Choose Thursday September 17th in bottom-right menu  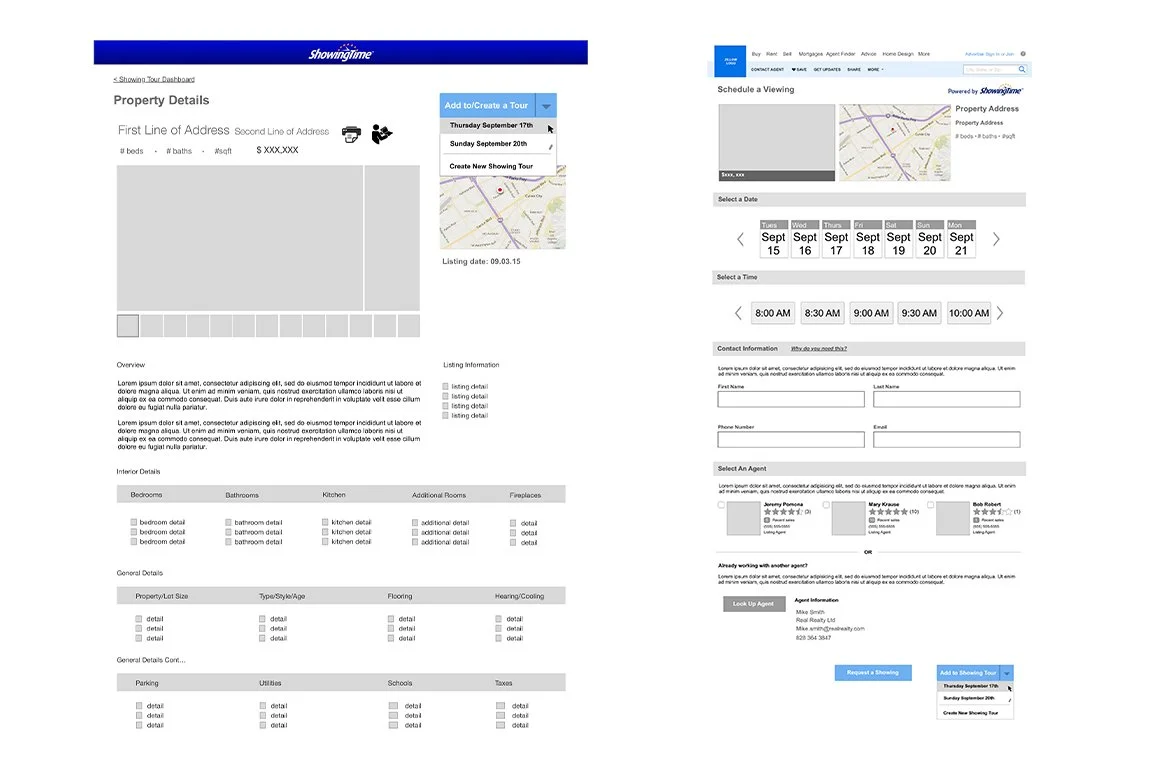pos(975,686)
